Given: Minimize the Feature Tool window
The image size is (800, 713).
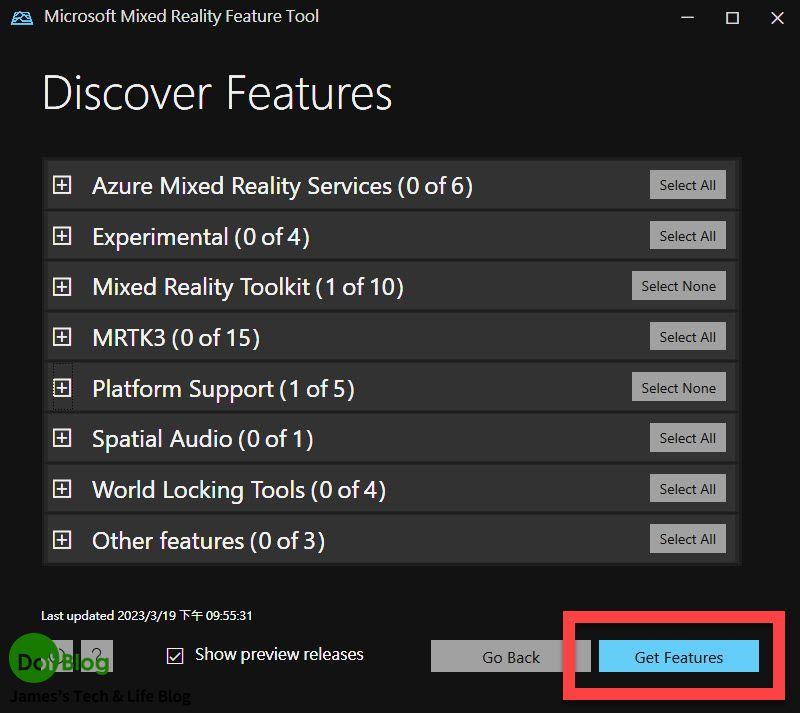Looking at the screenshot, I should point(687,18).
